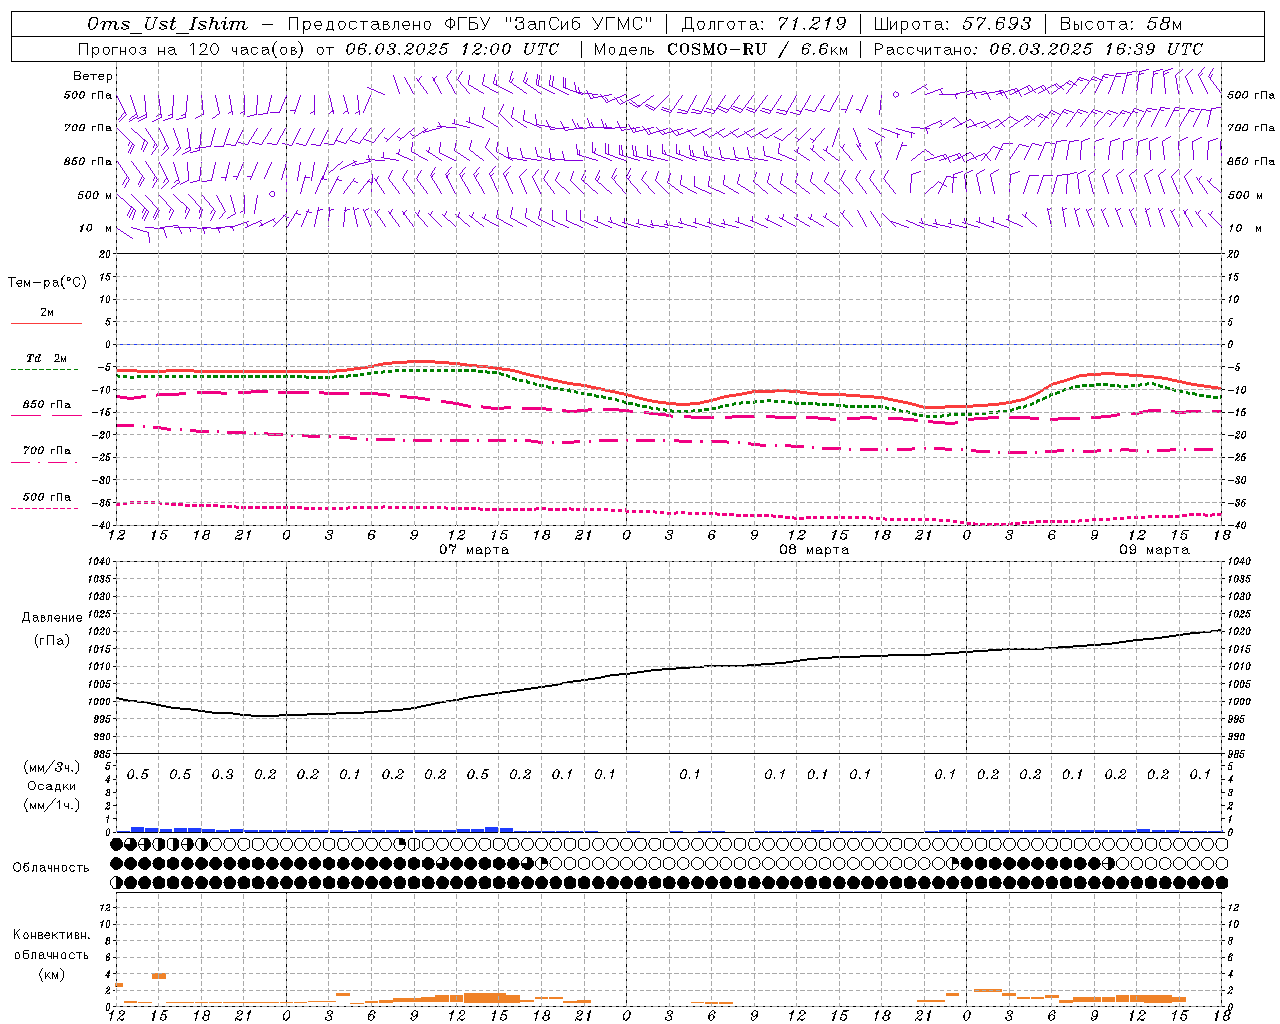Click the 850 гПа temperature legend entry

[x=47, y=405]
